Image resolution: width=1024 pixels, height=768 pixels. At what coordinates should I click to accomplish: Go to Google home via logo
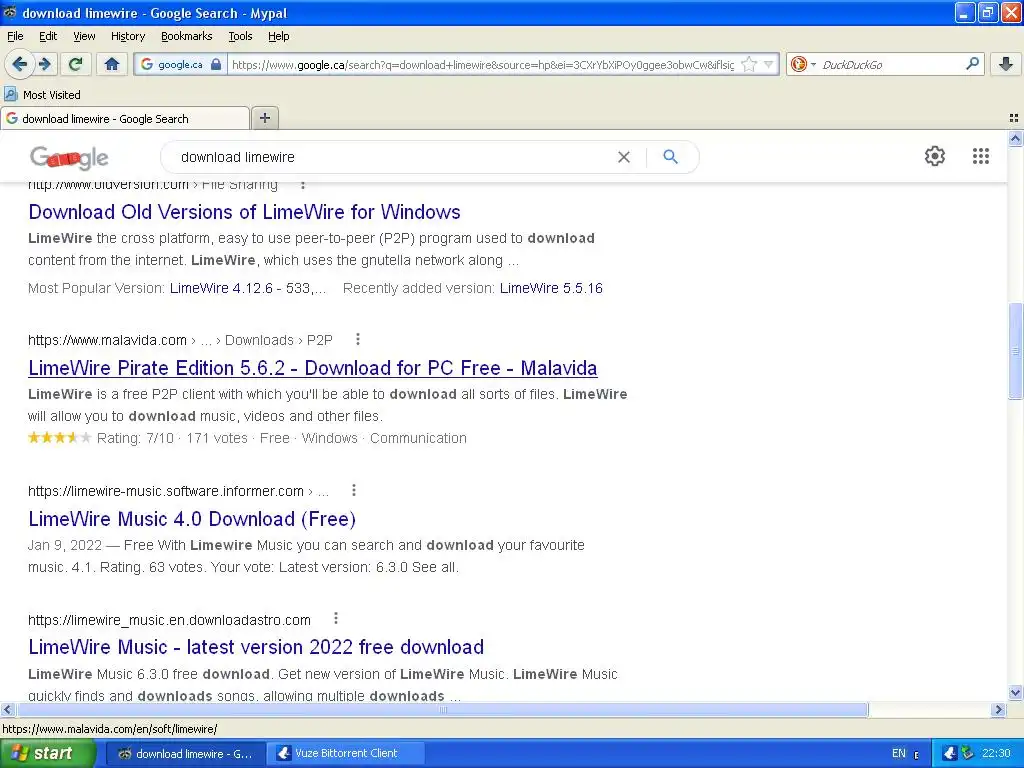69,157
